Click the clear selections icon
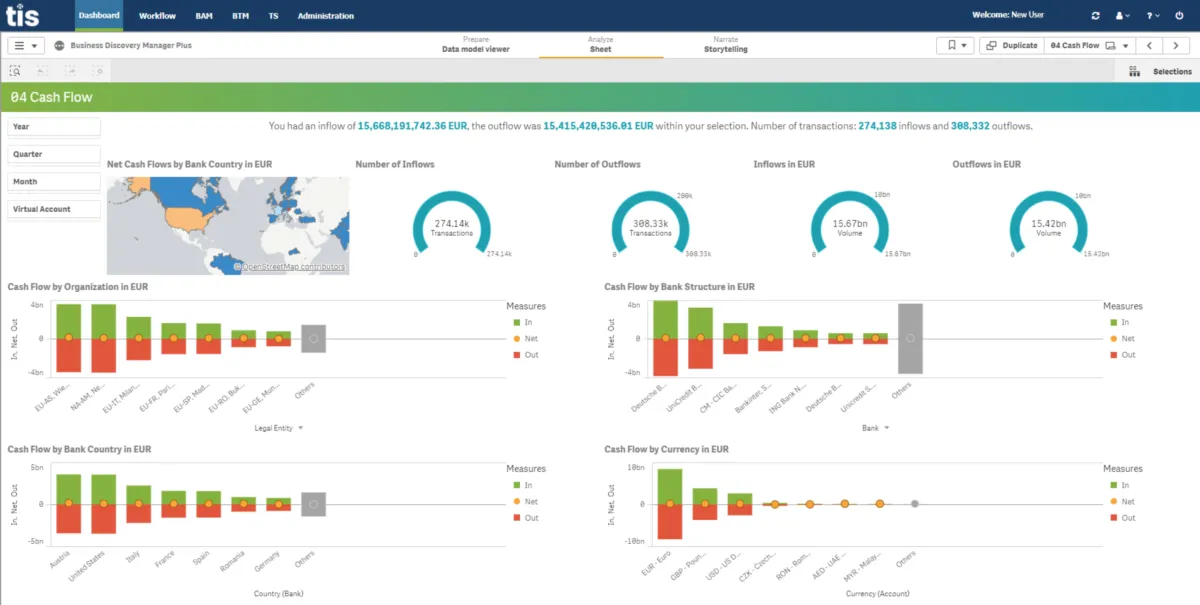The image size is (1200, 605). [x=98, y=71]
